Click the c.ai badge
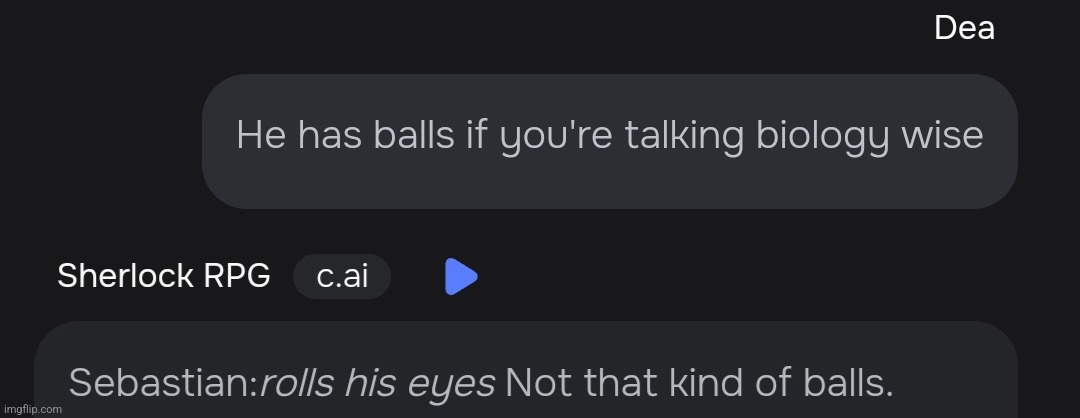 pos(342,277)
